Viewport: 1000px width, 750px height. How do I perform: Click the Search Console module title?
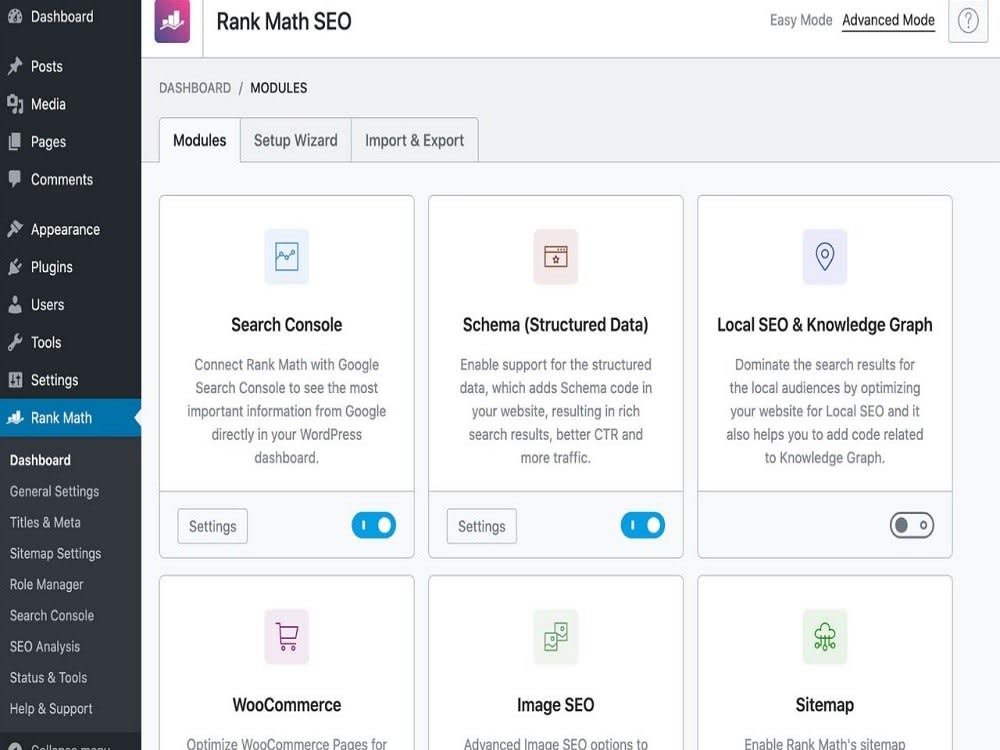point(286,325)
